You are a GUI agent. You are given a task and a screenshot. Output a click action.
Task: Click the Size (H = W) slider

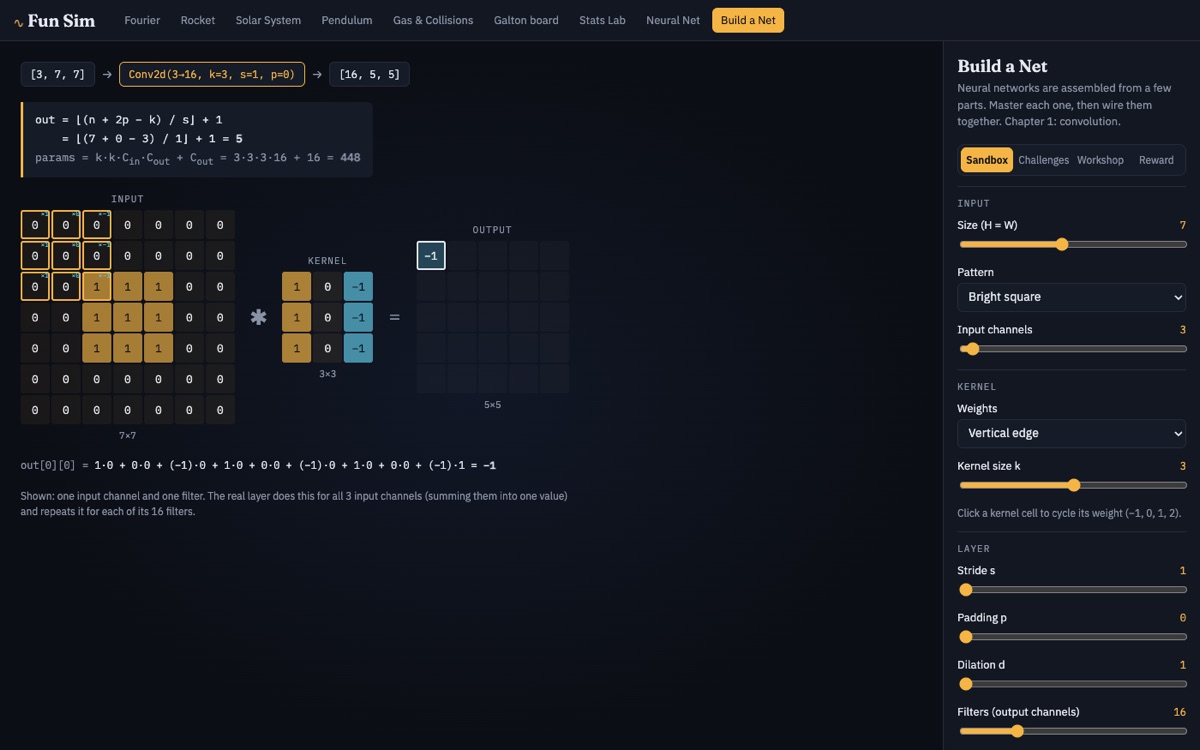[1072, 244]
